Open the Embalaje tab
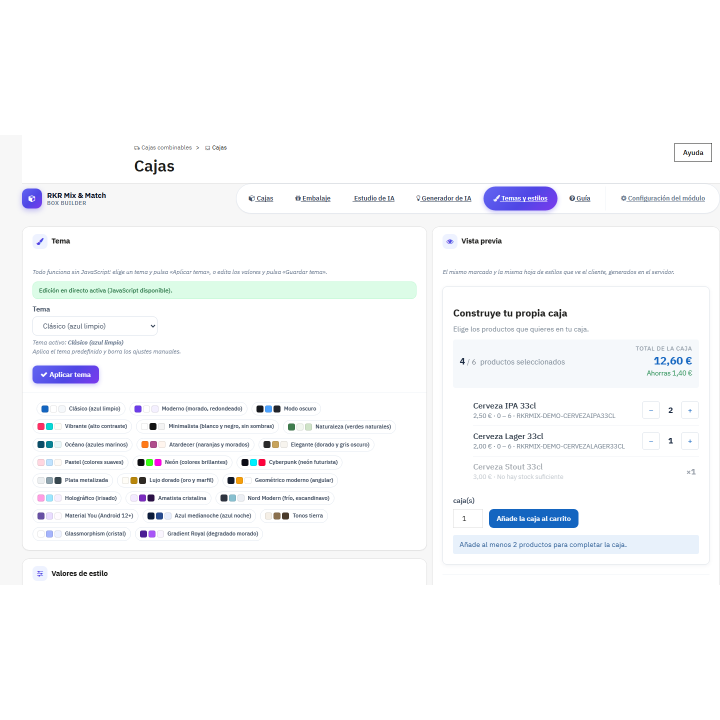The height and width of the screenshot is (720, 720). tap(313, 198)
